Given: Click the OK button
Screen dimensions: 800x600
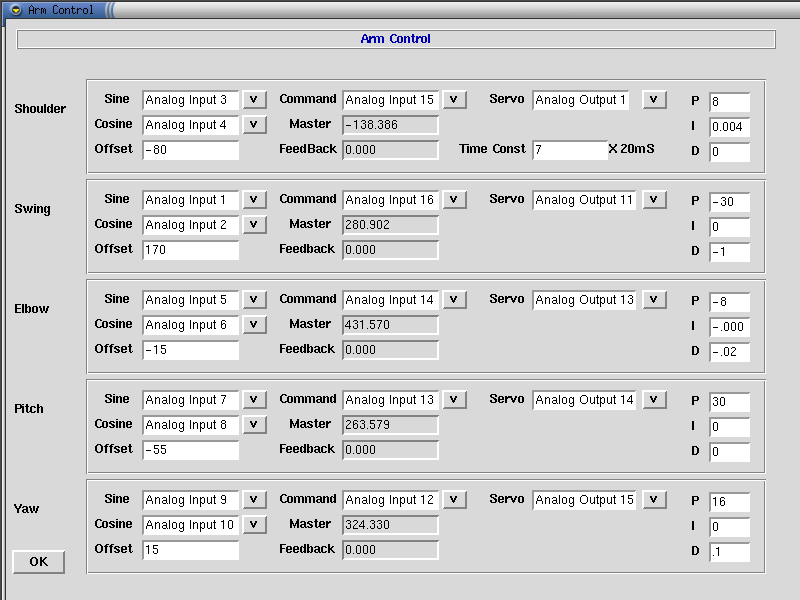Looking at the screenshot, I should click(39, 562).
